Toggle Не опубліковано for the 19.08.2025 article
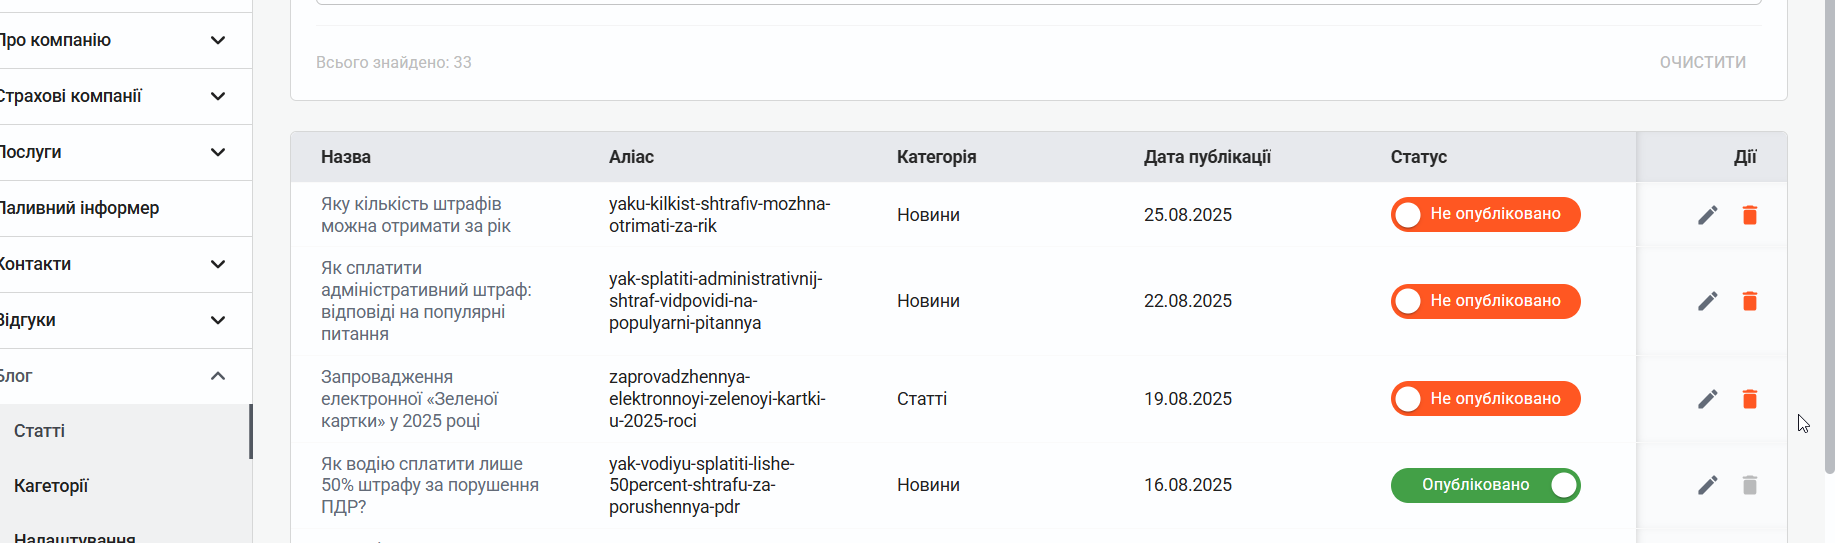Screen dimensions: 1835x543 click(x=1485, y=398)
